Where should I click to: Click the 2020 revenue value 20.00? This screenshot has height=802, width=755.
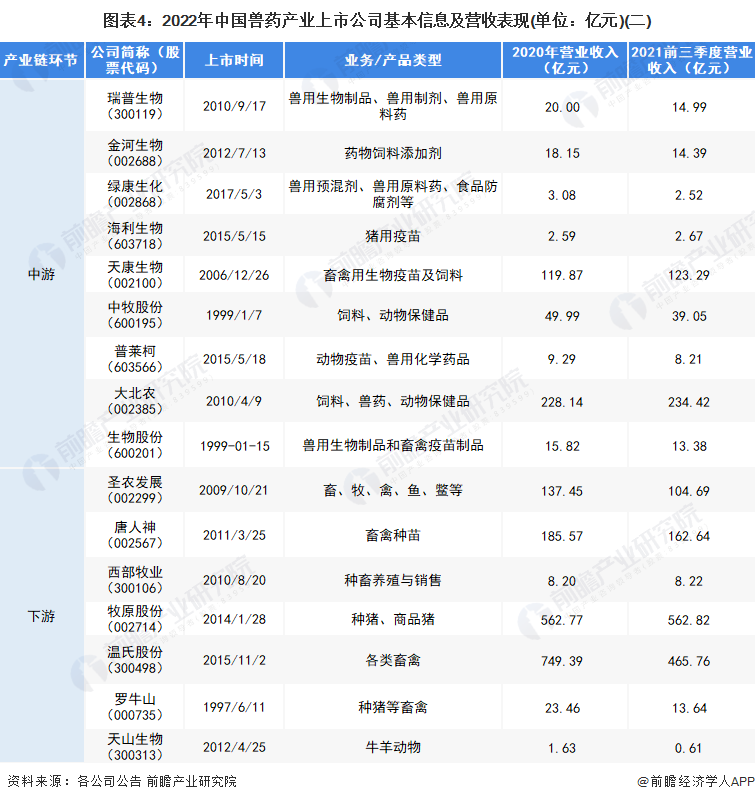(x=562, y=107)
